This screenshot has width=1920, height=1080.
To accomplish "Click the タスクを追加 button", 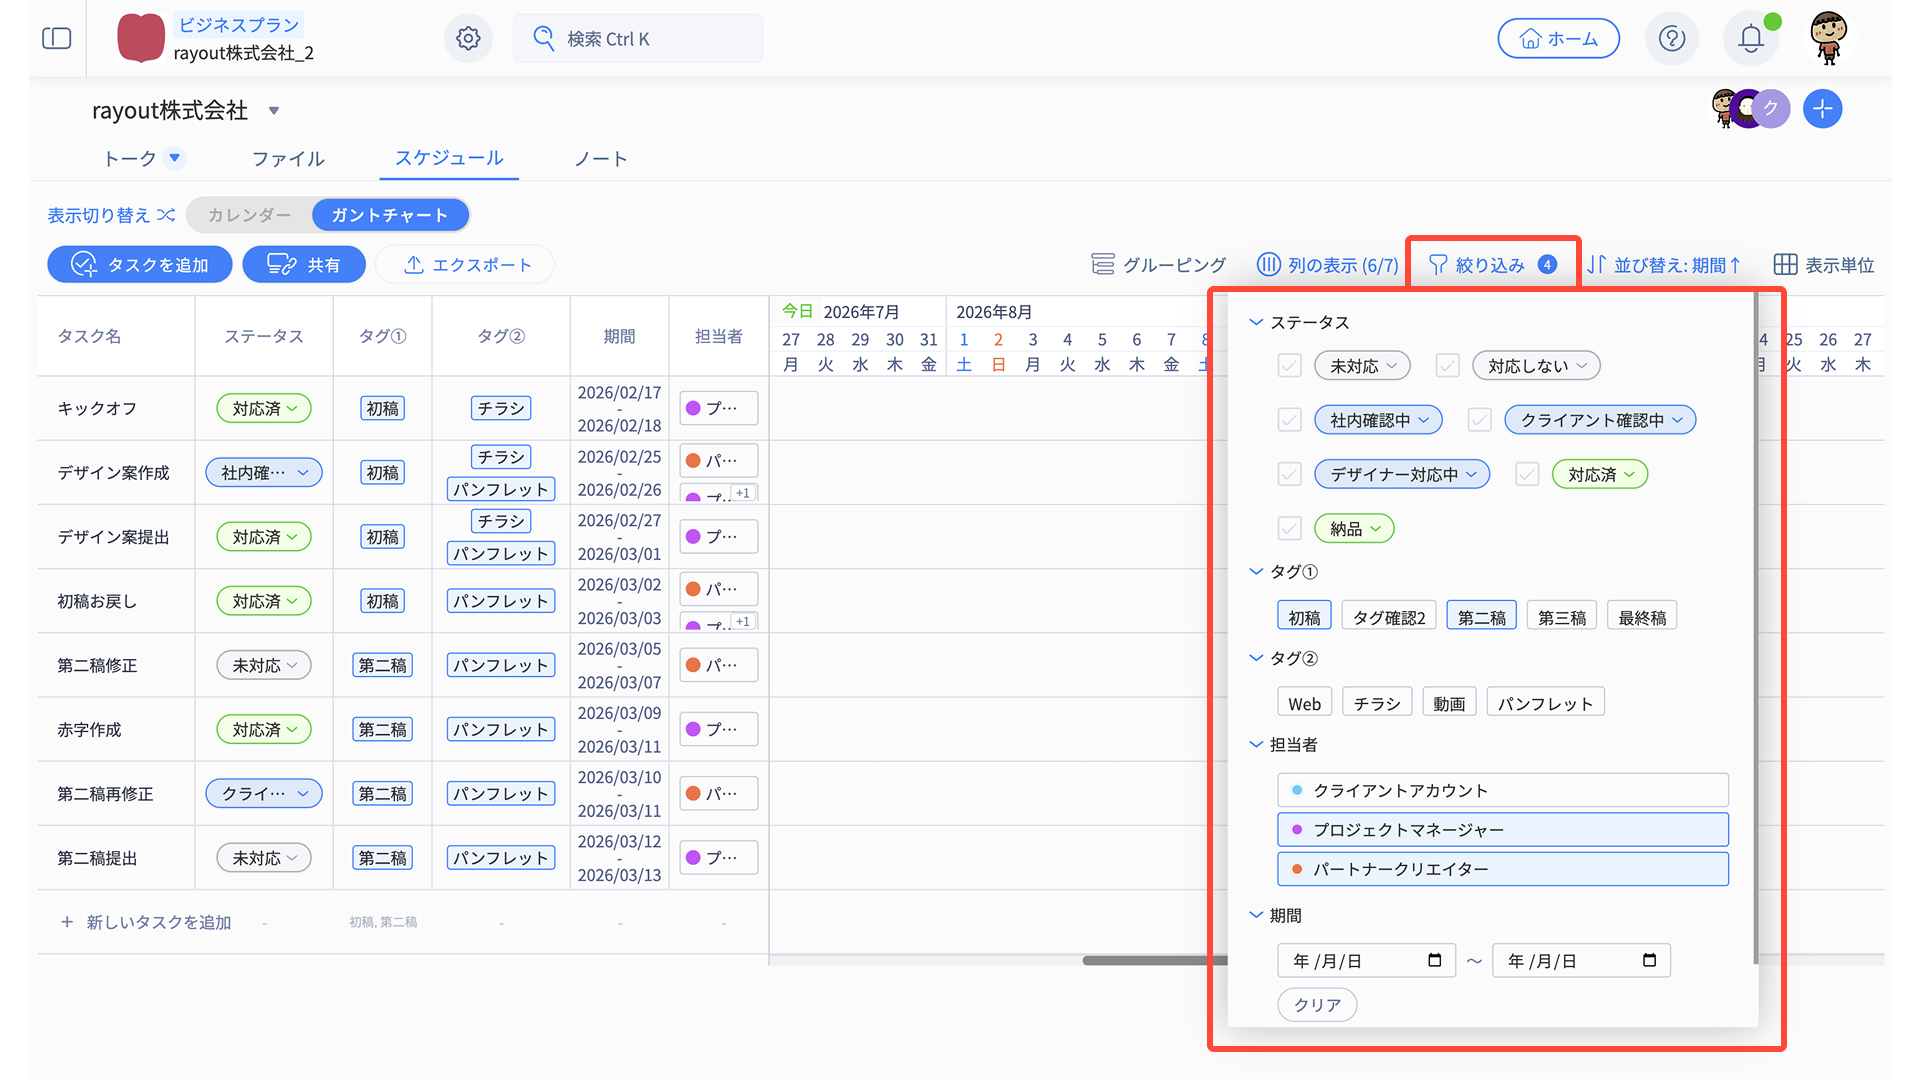I will (140, 265).
